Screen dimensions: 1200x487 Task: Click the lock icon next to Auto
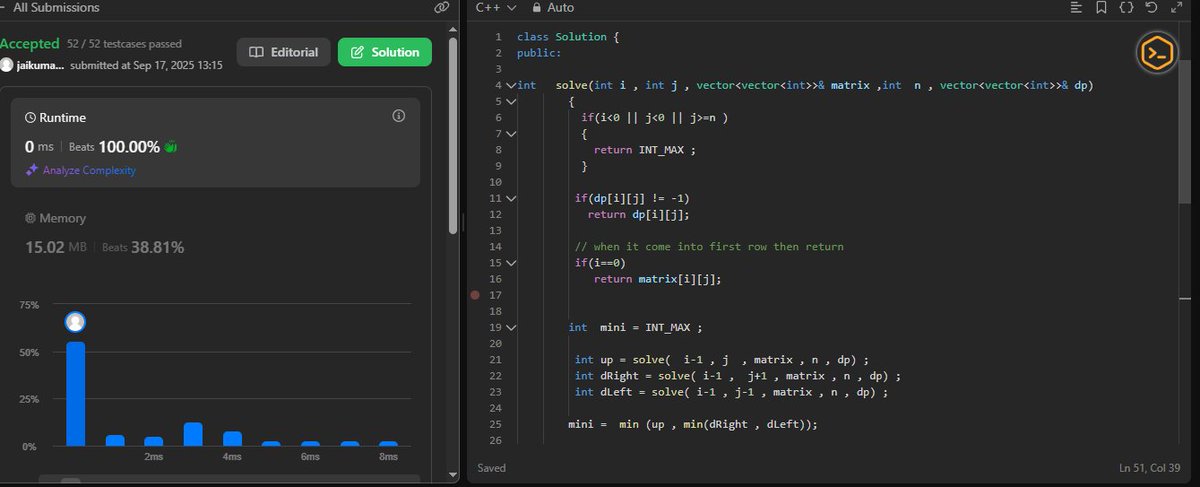point(537,7)
